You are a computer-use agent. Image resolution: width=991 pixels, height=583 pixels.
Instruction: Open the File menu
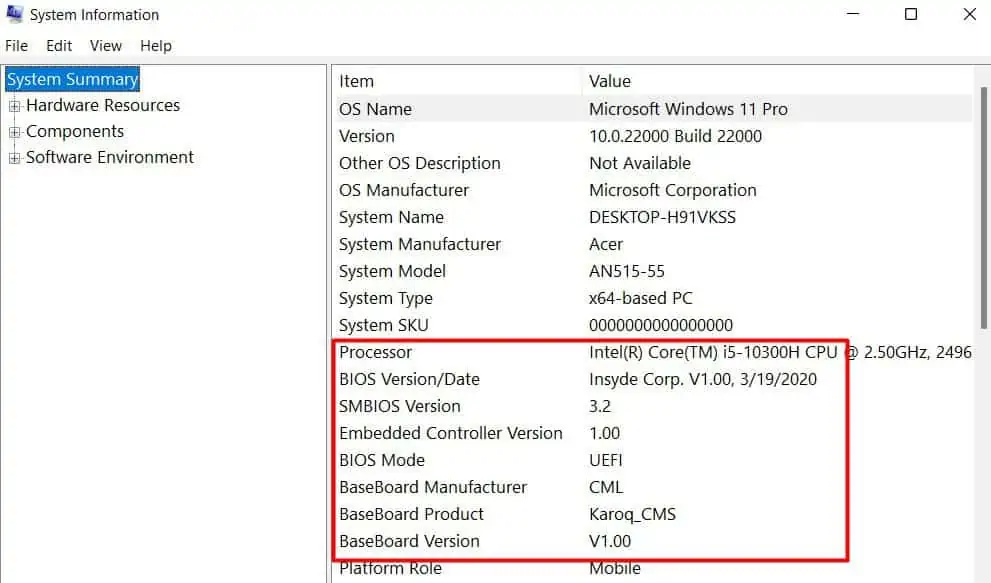16,46
